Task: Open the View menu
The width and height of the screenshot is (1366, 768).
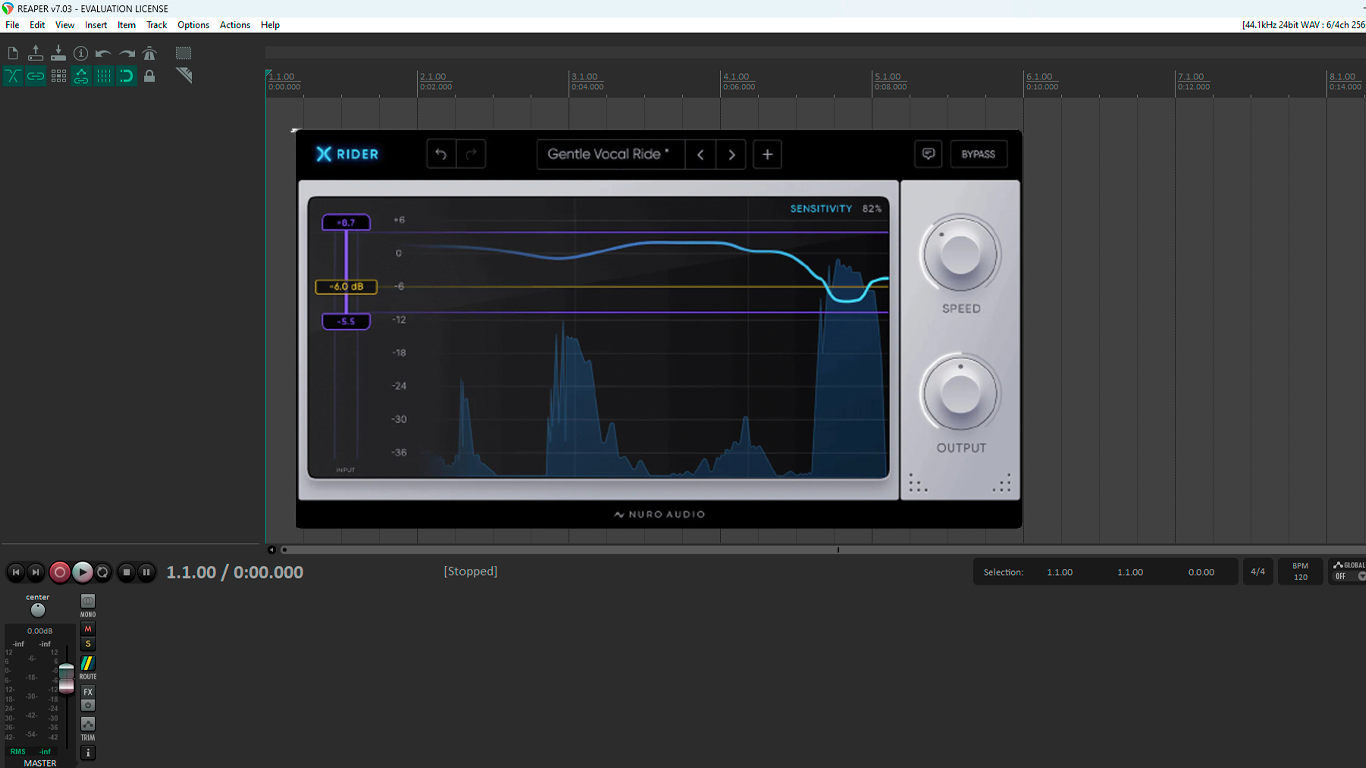Action: pos(65,25)
